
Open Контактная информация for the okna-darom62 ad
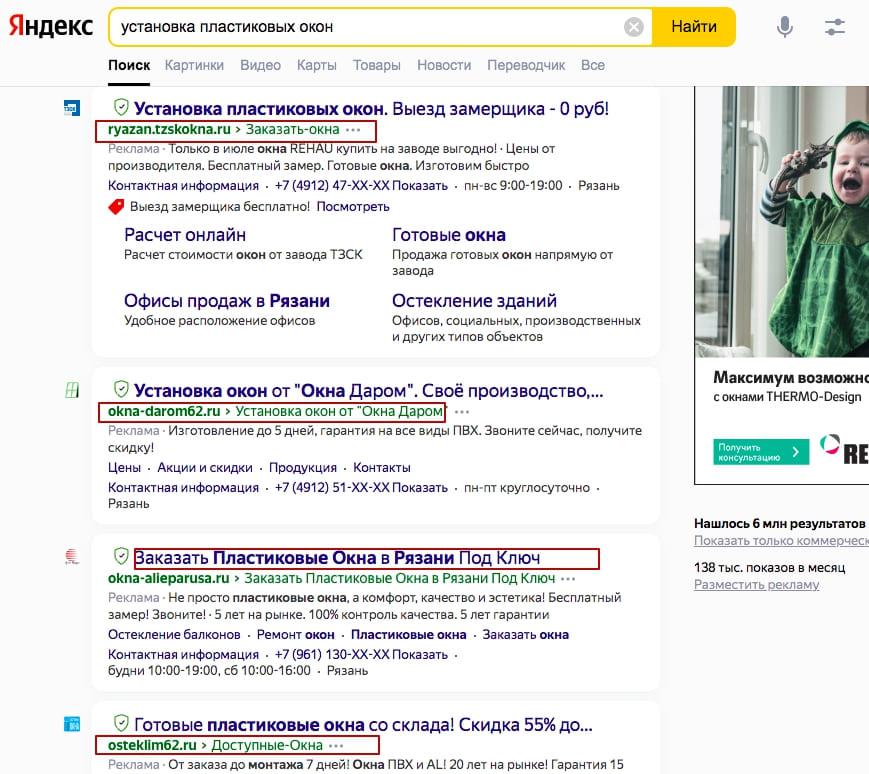coord(183,488)
